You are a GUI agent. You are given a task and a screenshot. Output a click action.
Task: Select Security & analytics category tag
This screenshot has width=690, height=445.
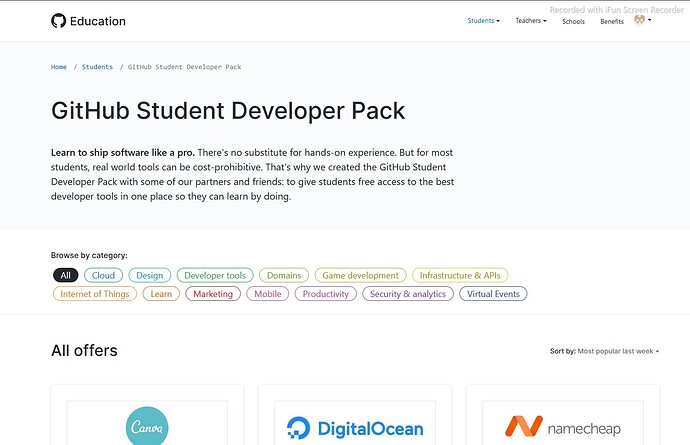[x=408, y=294]
